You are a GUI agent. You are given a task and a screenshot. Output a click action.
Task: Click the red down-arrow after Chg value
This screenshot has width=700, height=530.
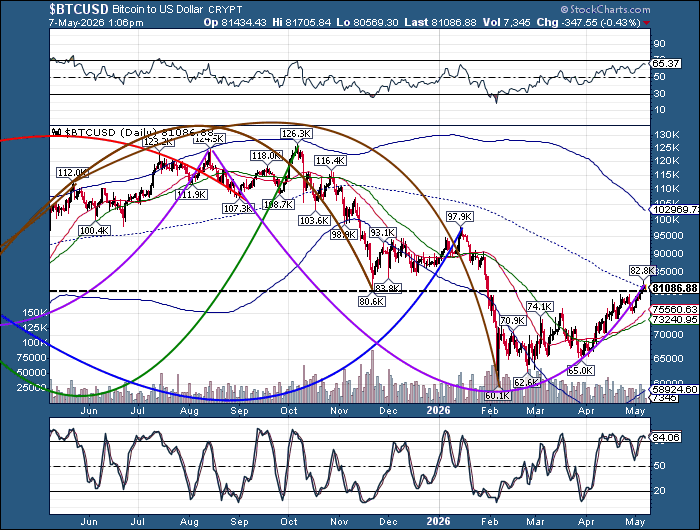click(x=646, y=22)
